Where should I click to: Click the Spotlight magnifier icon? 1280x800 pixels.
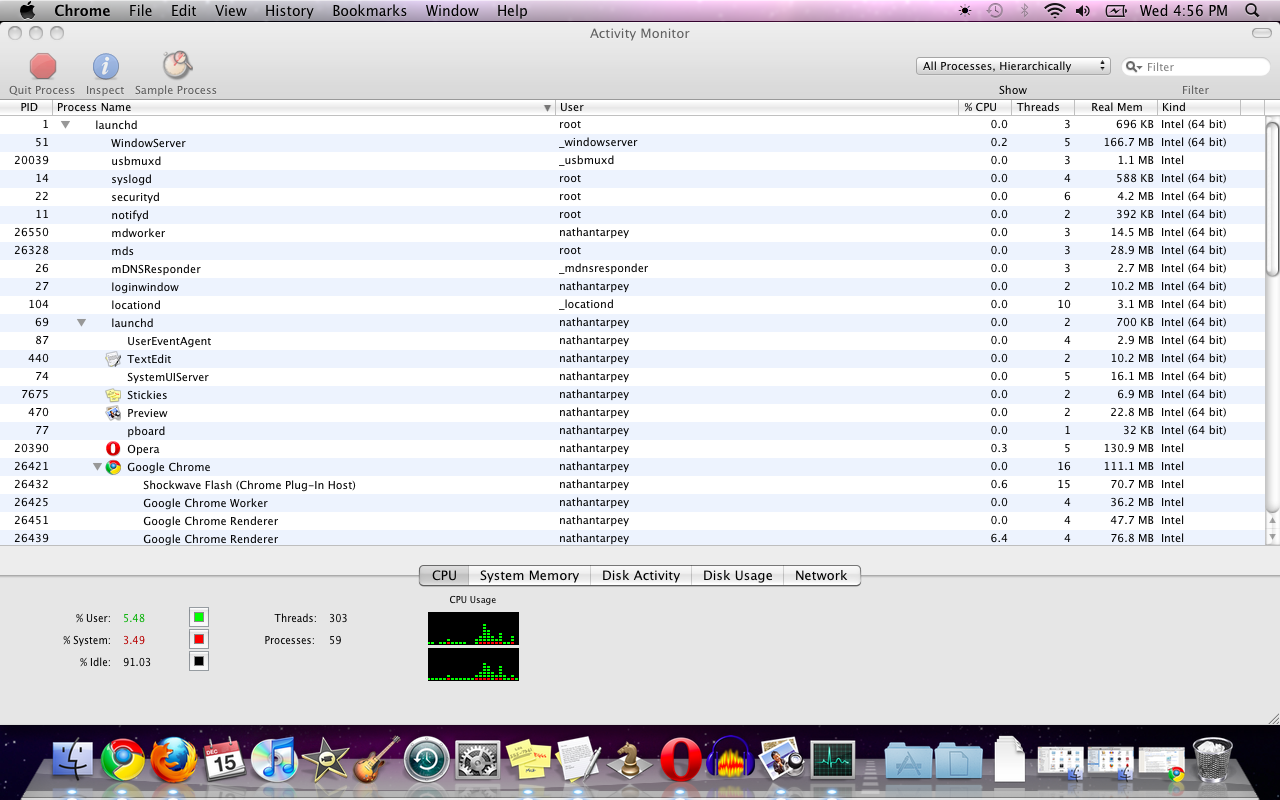(1252, 11)
